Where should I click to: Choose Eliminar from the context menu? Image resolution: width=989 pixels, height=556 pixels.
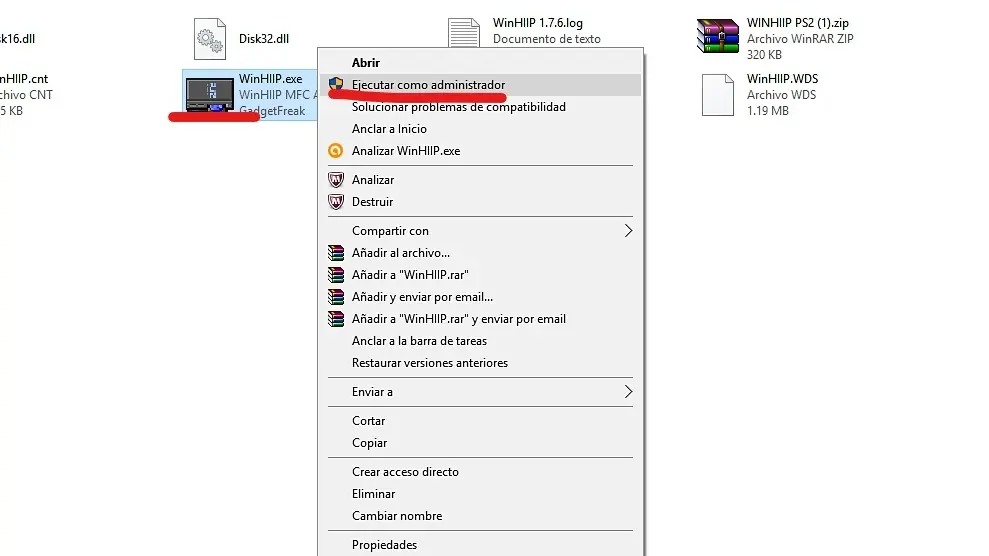coord(481,494)
